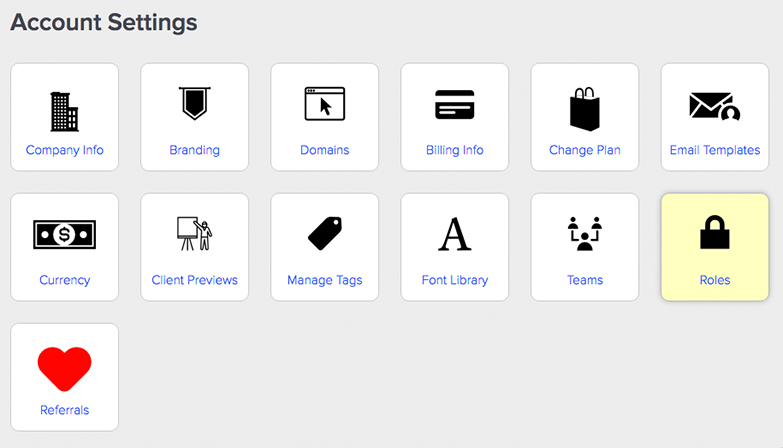Click the Email Templates text link

(x=715, y=150)
